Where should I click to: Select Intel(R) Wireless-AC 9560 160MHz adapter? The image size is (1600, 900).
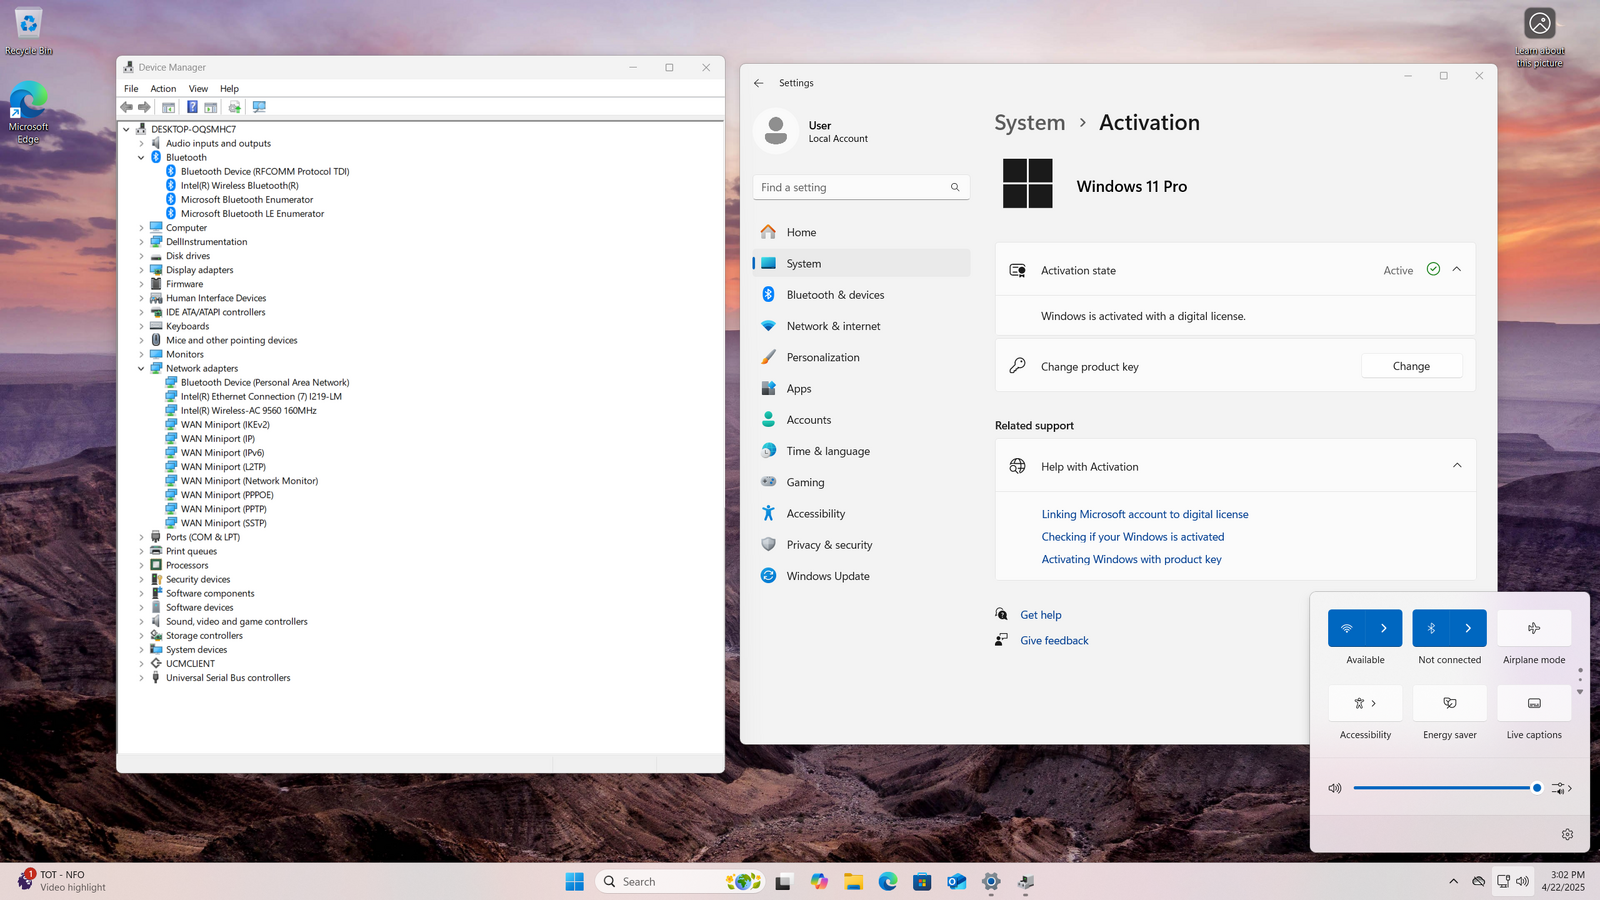coord(248,411)
